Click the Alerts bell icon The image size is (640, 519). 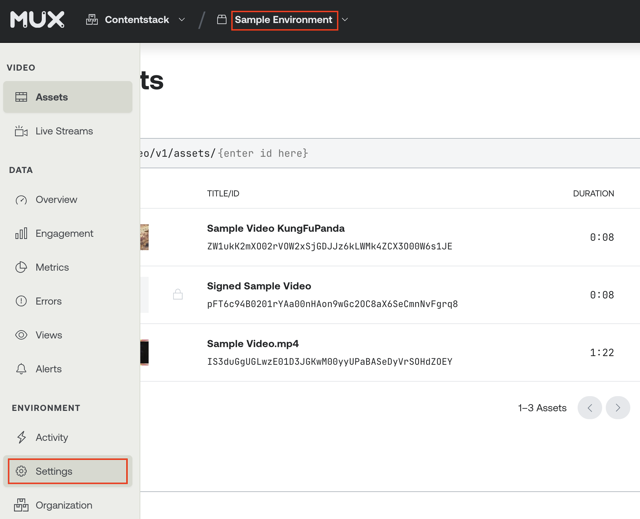(x=21, y=369)
